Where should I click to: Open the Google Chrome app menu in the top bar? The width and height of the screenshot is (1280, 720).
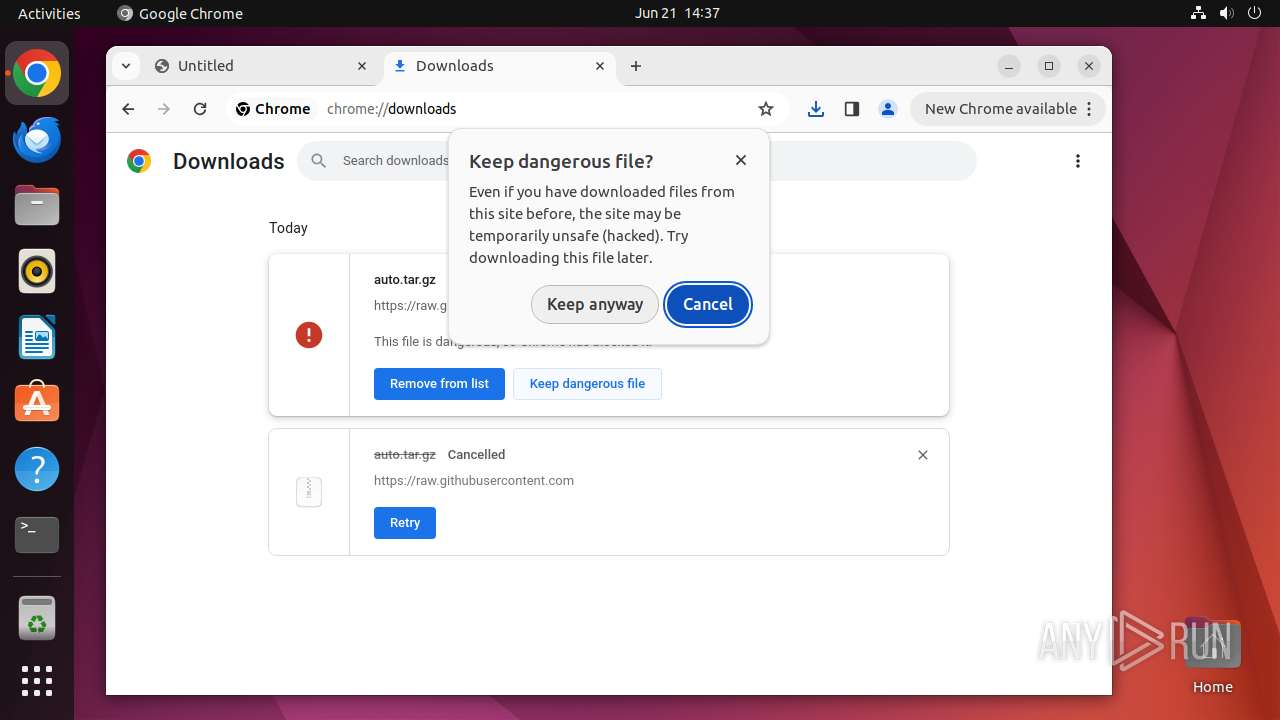tap(180, 13)
